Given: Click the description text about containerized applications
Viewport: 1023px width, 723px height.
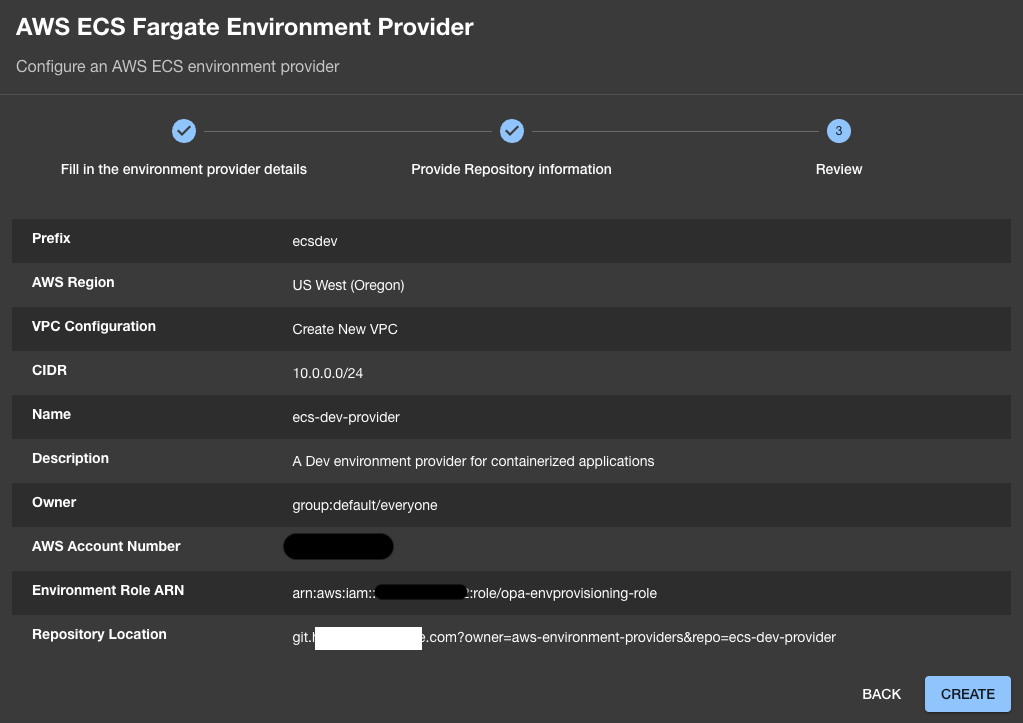Looking at the screenshot, I should tap(473, 461).
